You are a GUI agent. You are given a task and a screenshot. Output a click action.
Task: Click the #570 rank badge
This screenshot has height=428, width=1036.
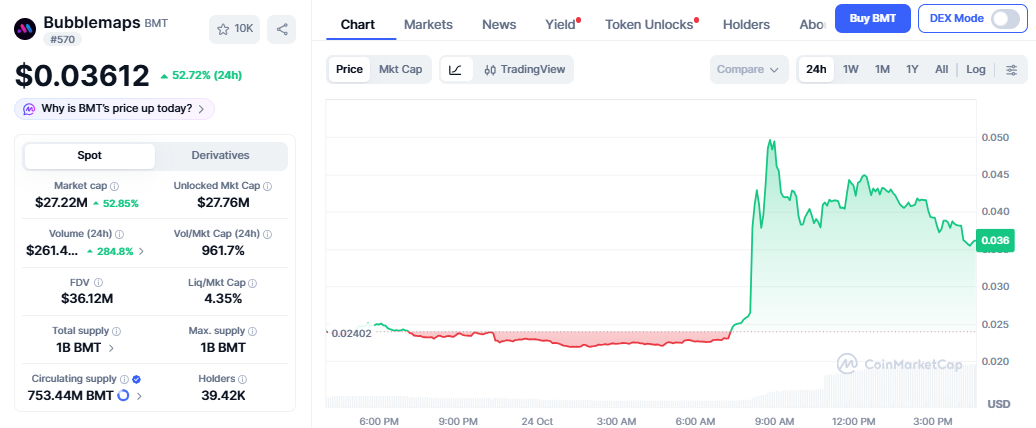(63, 40)
